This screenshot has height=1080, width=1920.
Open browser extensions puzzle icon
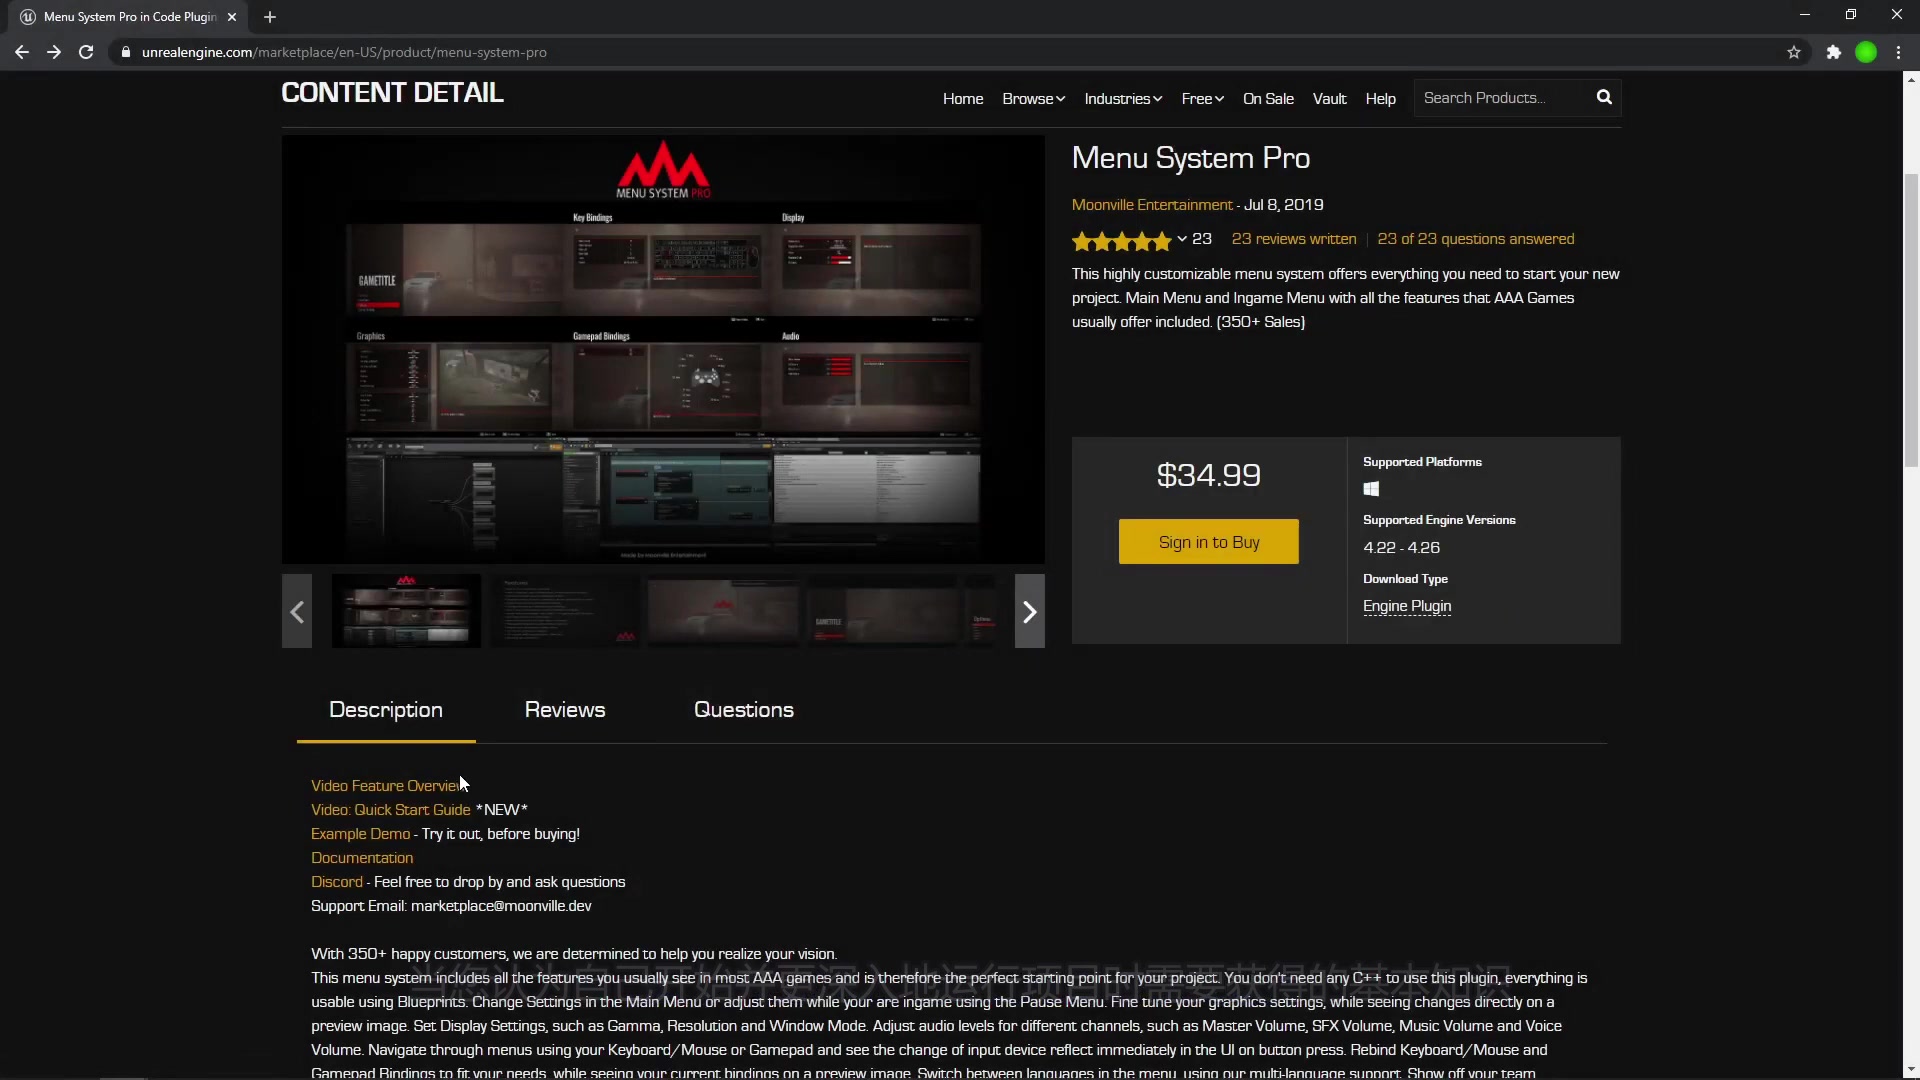click(1833, 52)
